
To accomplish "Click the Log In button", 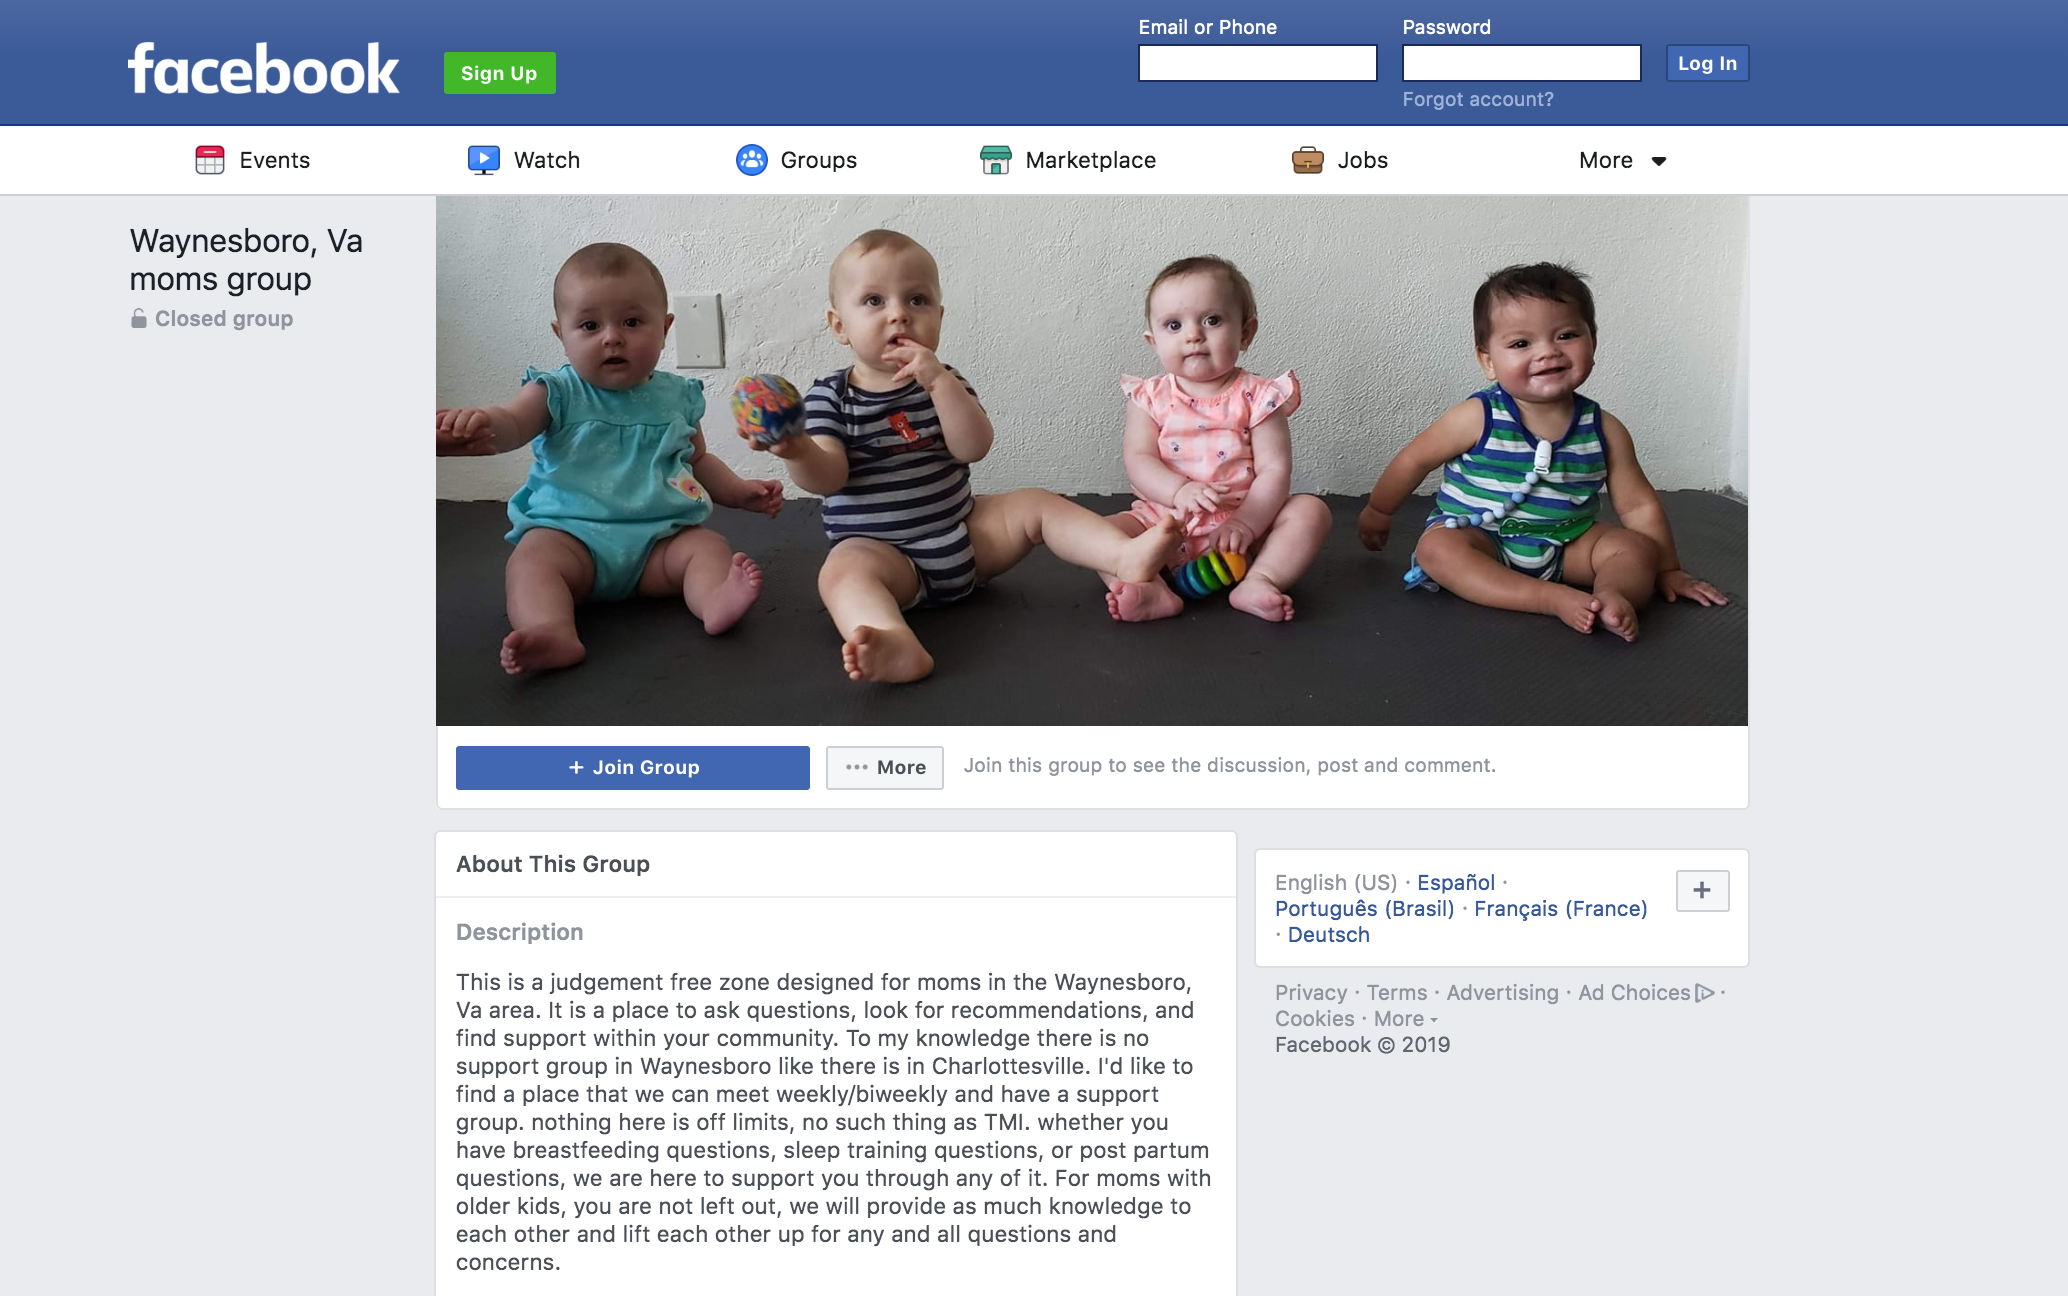I will coord(1707,63).
